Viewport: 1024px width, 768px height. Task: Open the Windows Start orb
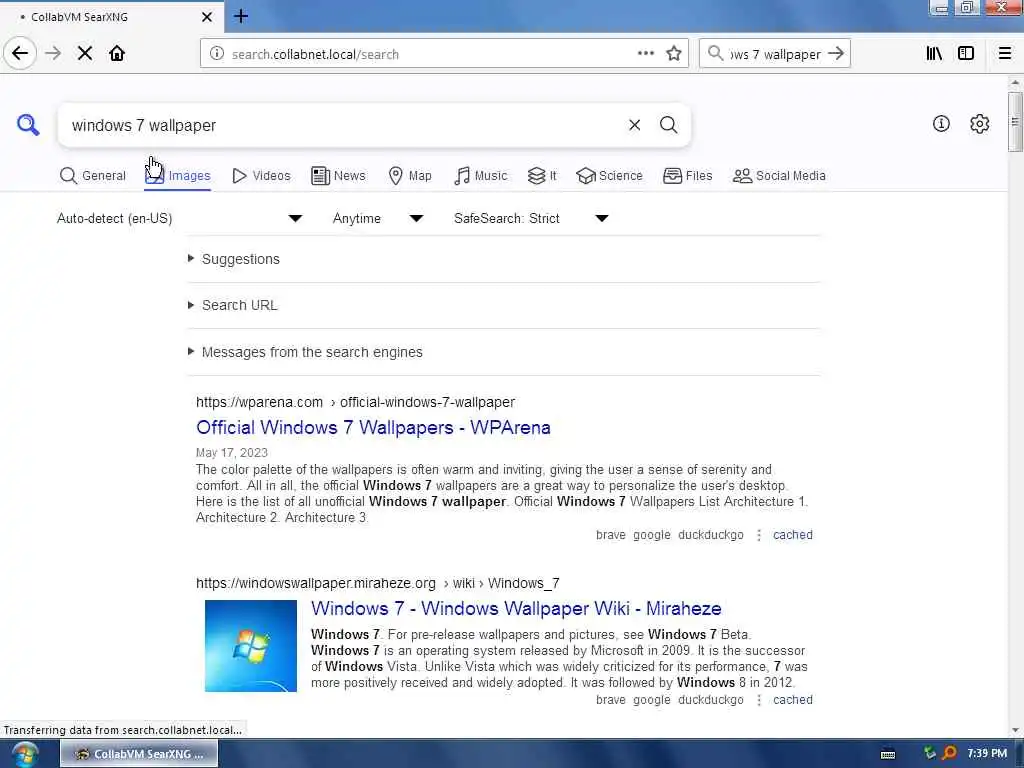click(24, 754)
